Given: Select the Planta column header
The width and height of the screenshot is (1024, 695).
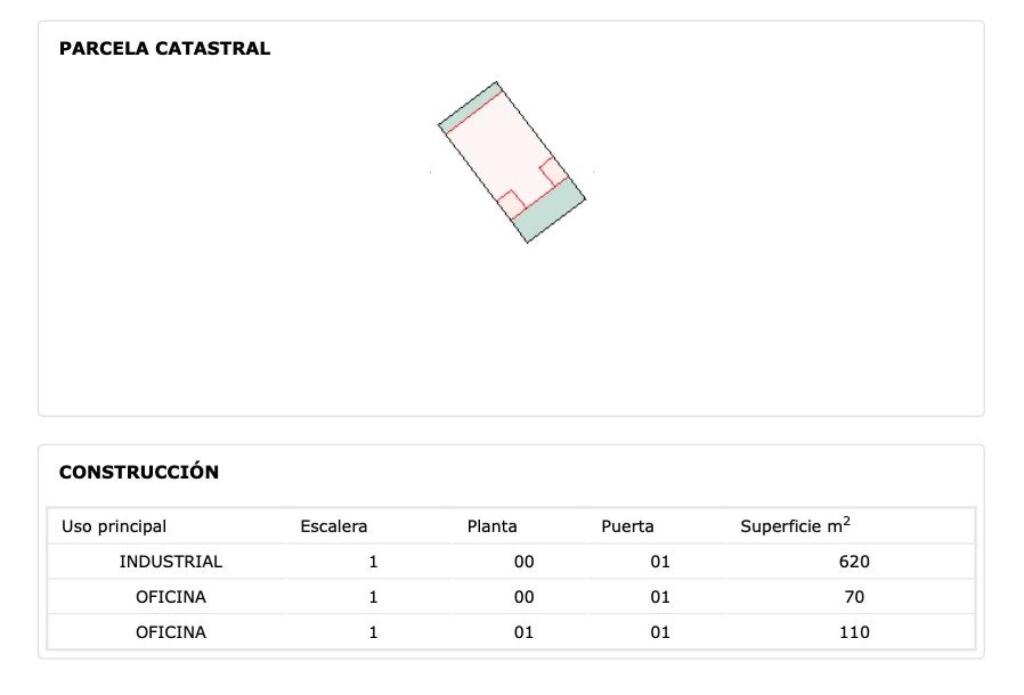Looking at the screenshot, I should tap(492, 526).
